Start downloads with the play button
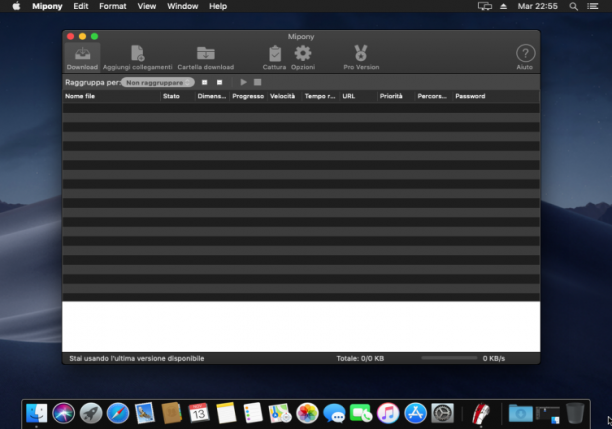 (244, 82)
